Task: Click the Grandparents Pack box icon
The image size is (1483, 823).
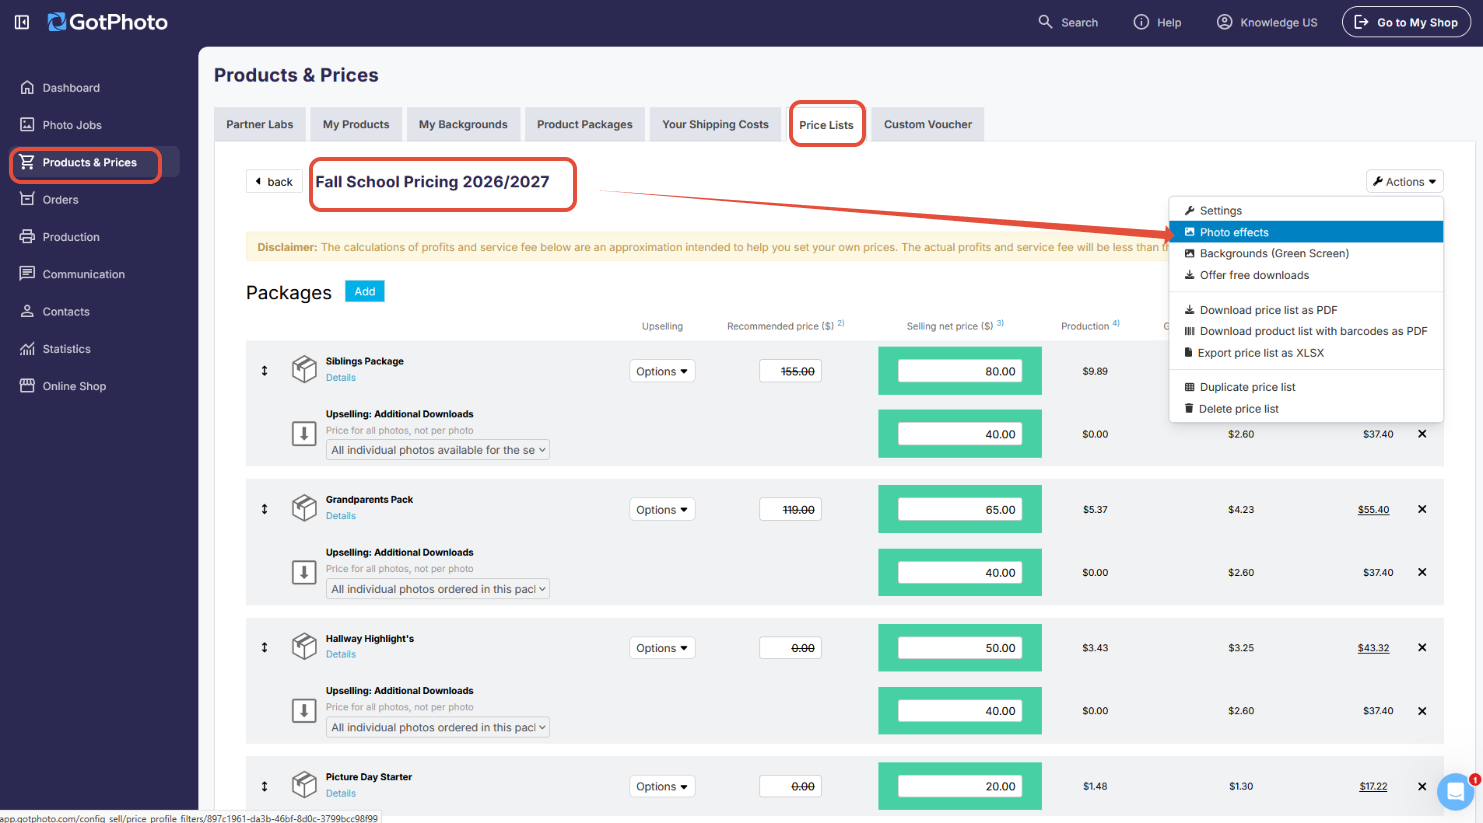Action: point(304,508)
